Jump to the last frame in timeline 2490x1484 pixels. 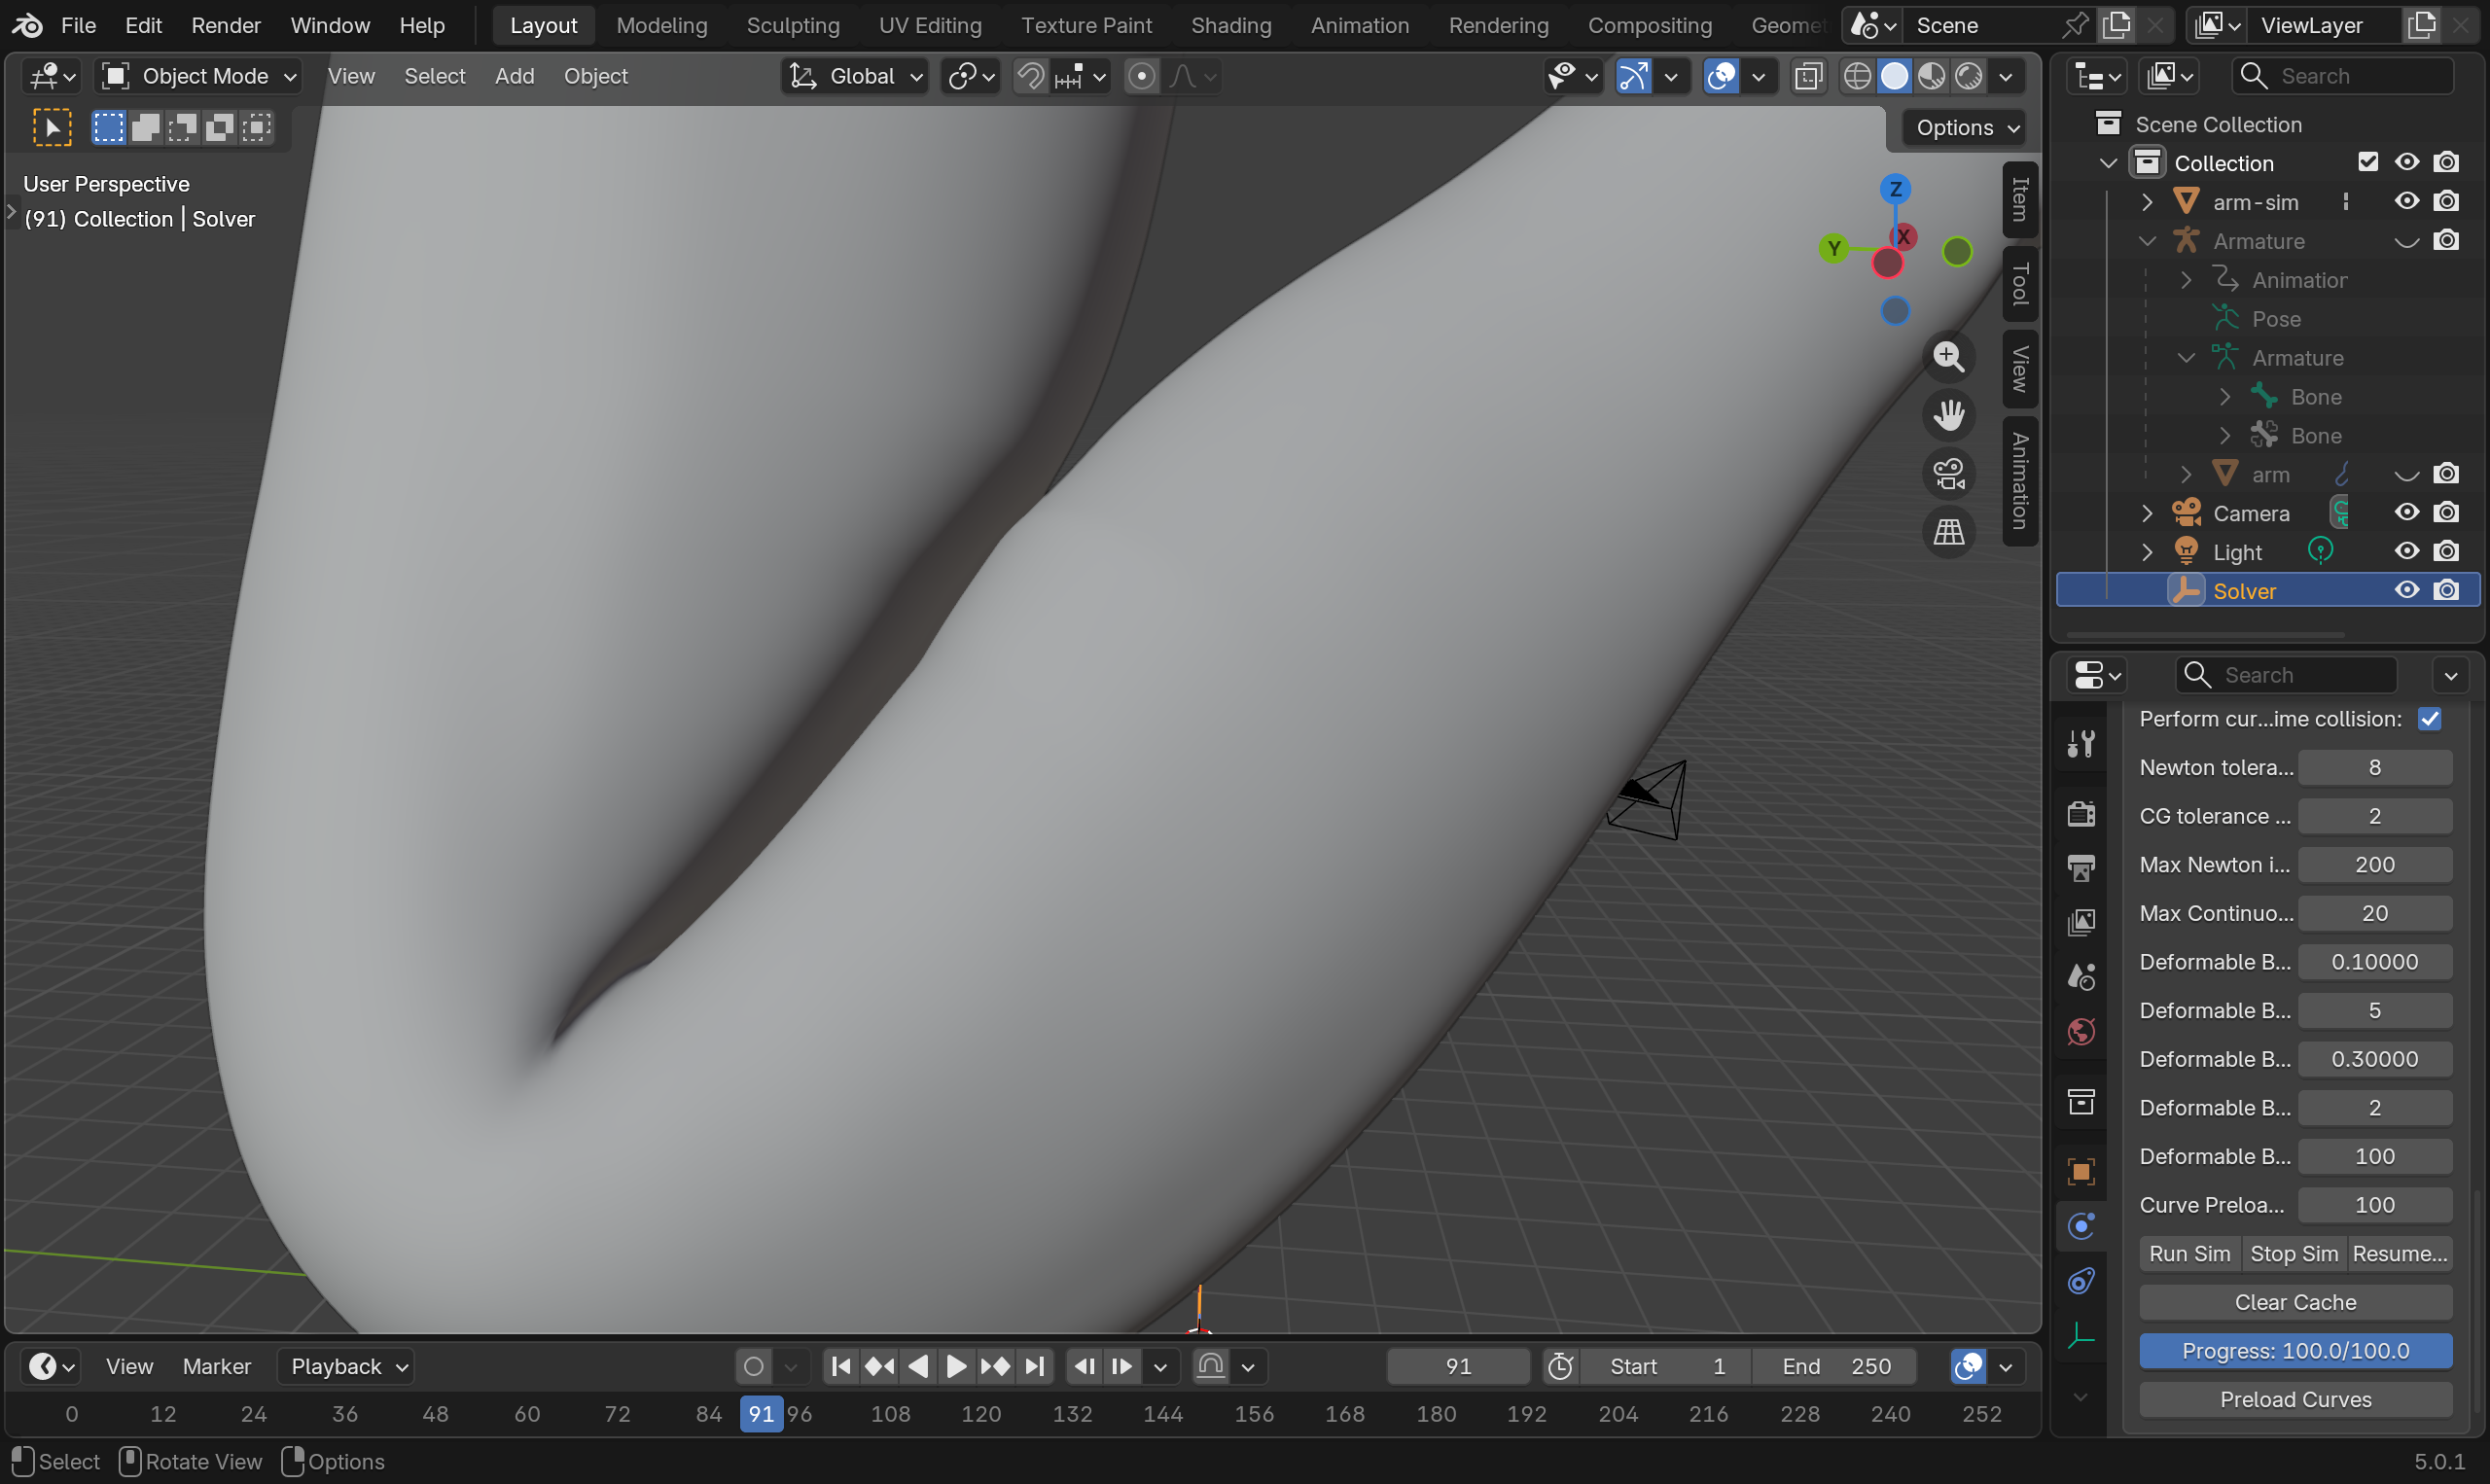pyautogui.click(x=1035, y=1366)
